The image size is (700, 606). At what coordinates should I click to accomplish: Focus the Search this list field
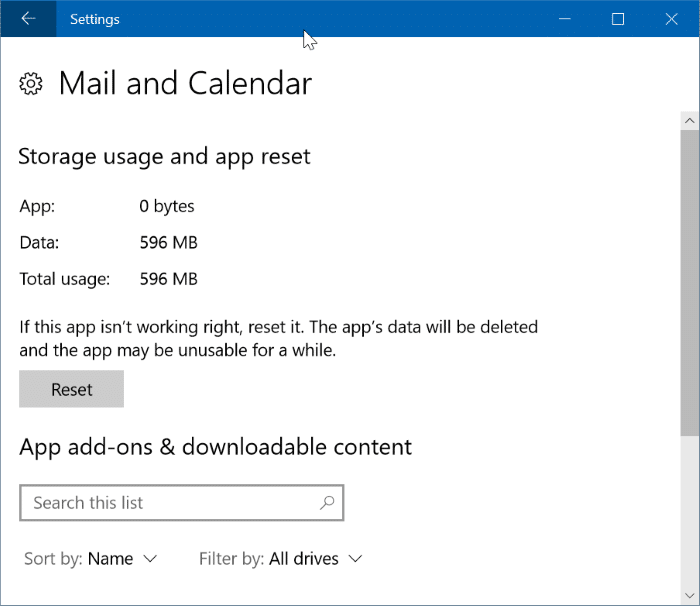click(182, 503)
